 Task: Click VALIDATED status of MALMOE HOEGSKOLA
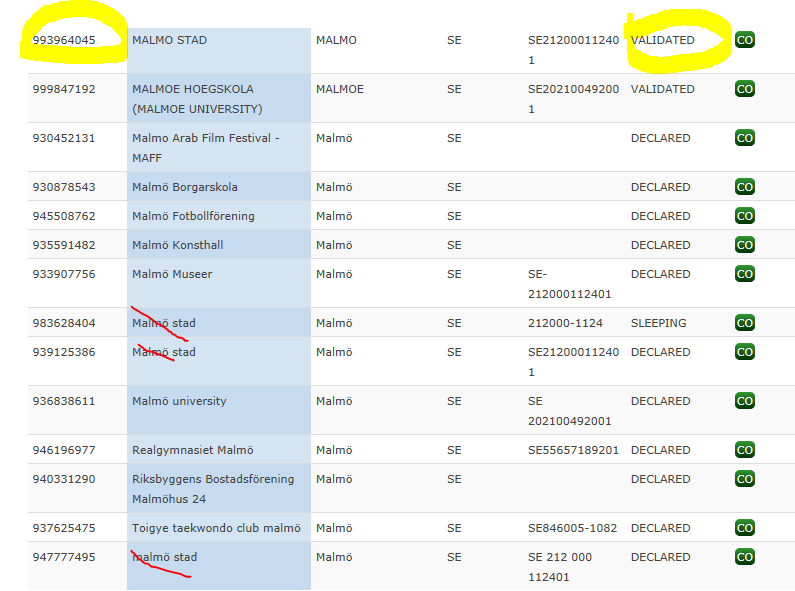coord(663,89)
